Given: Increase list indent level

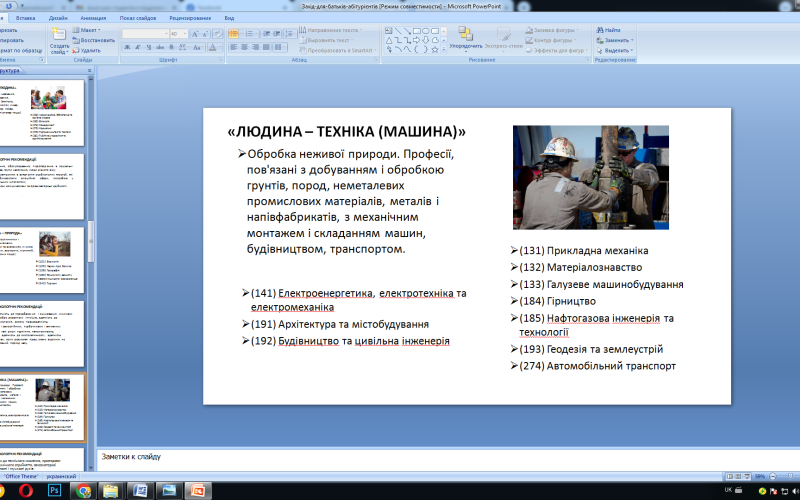Looking at the screenshot, I should point(277,34).
